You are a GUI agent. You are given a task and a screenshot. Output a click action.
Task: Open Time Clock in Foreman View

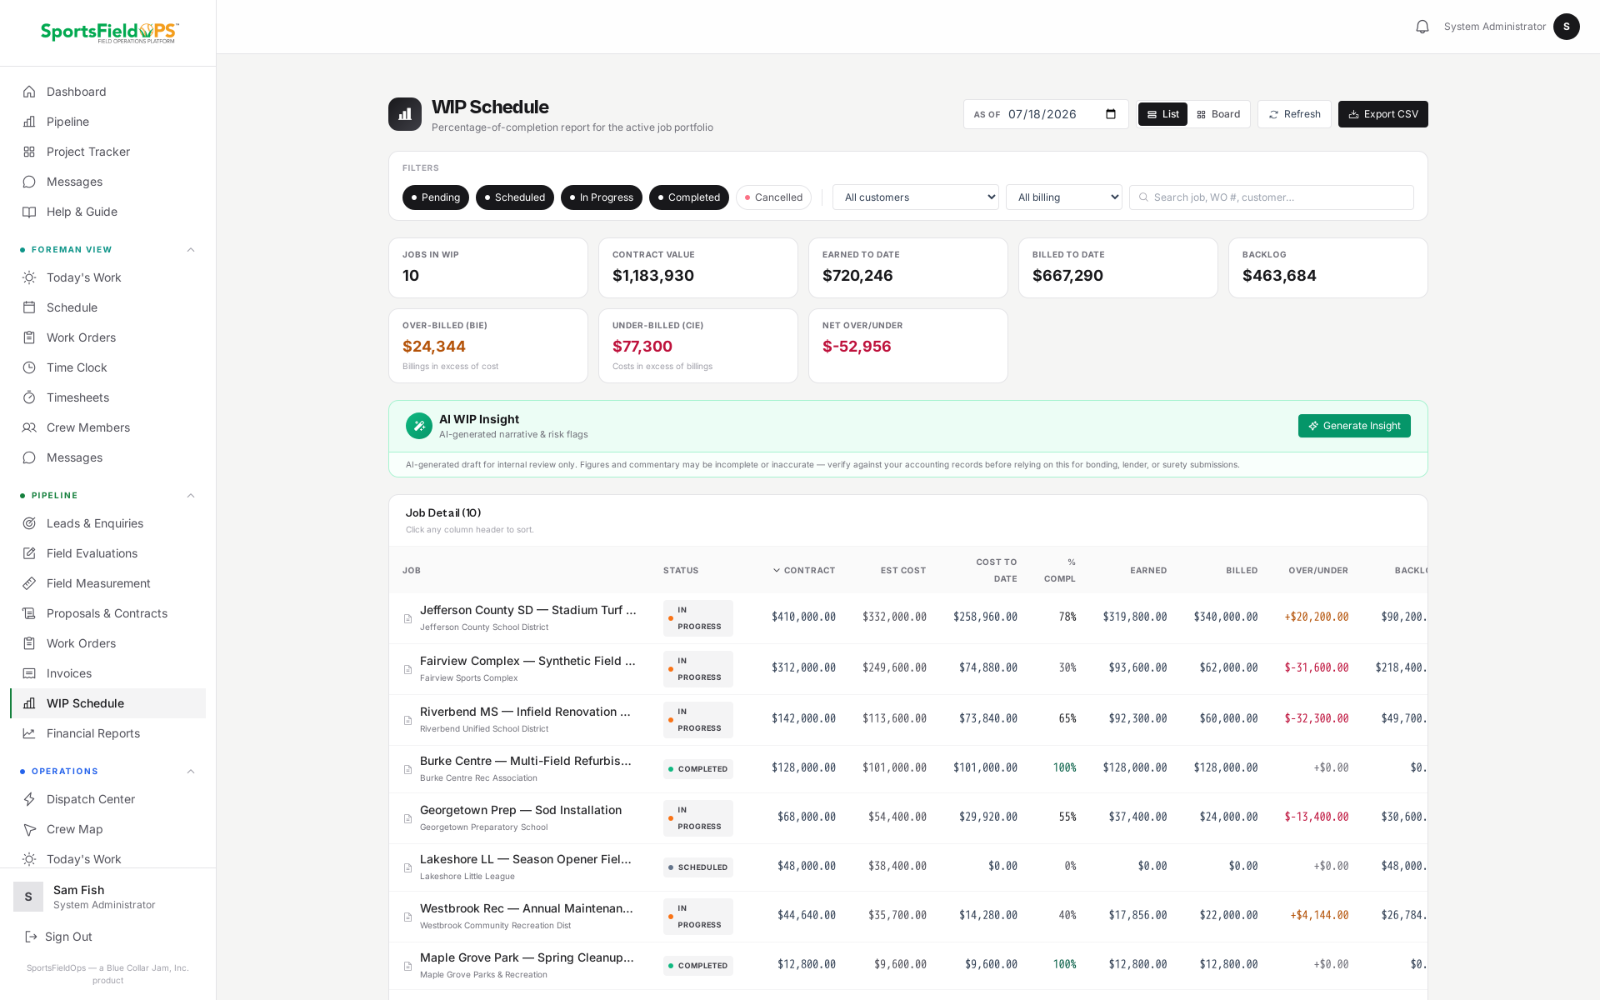[x=108, y=368]
